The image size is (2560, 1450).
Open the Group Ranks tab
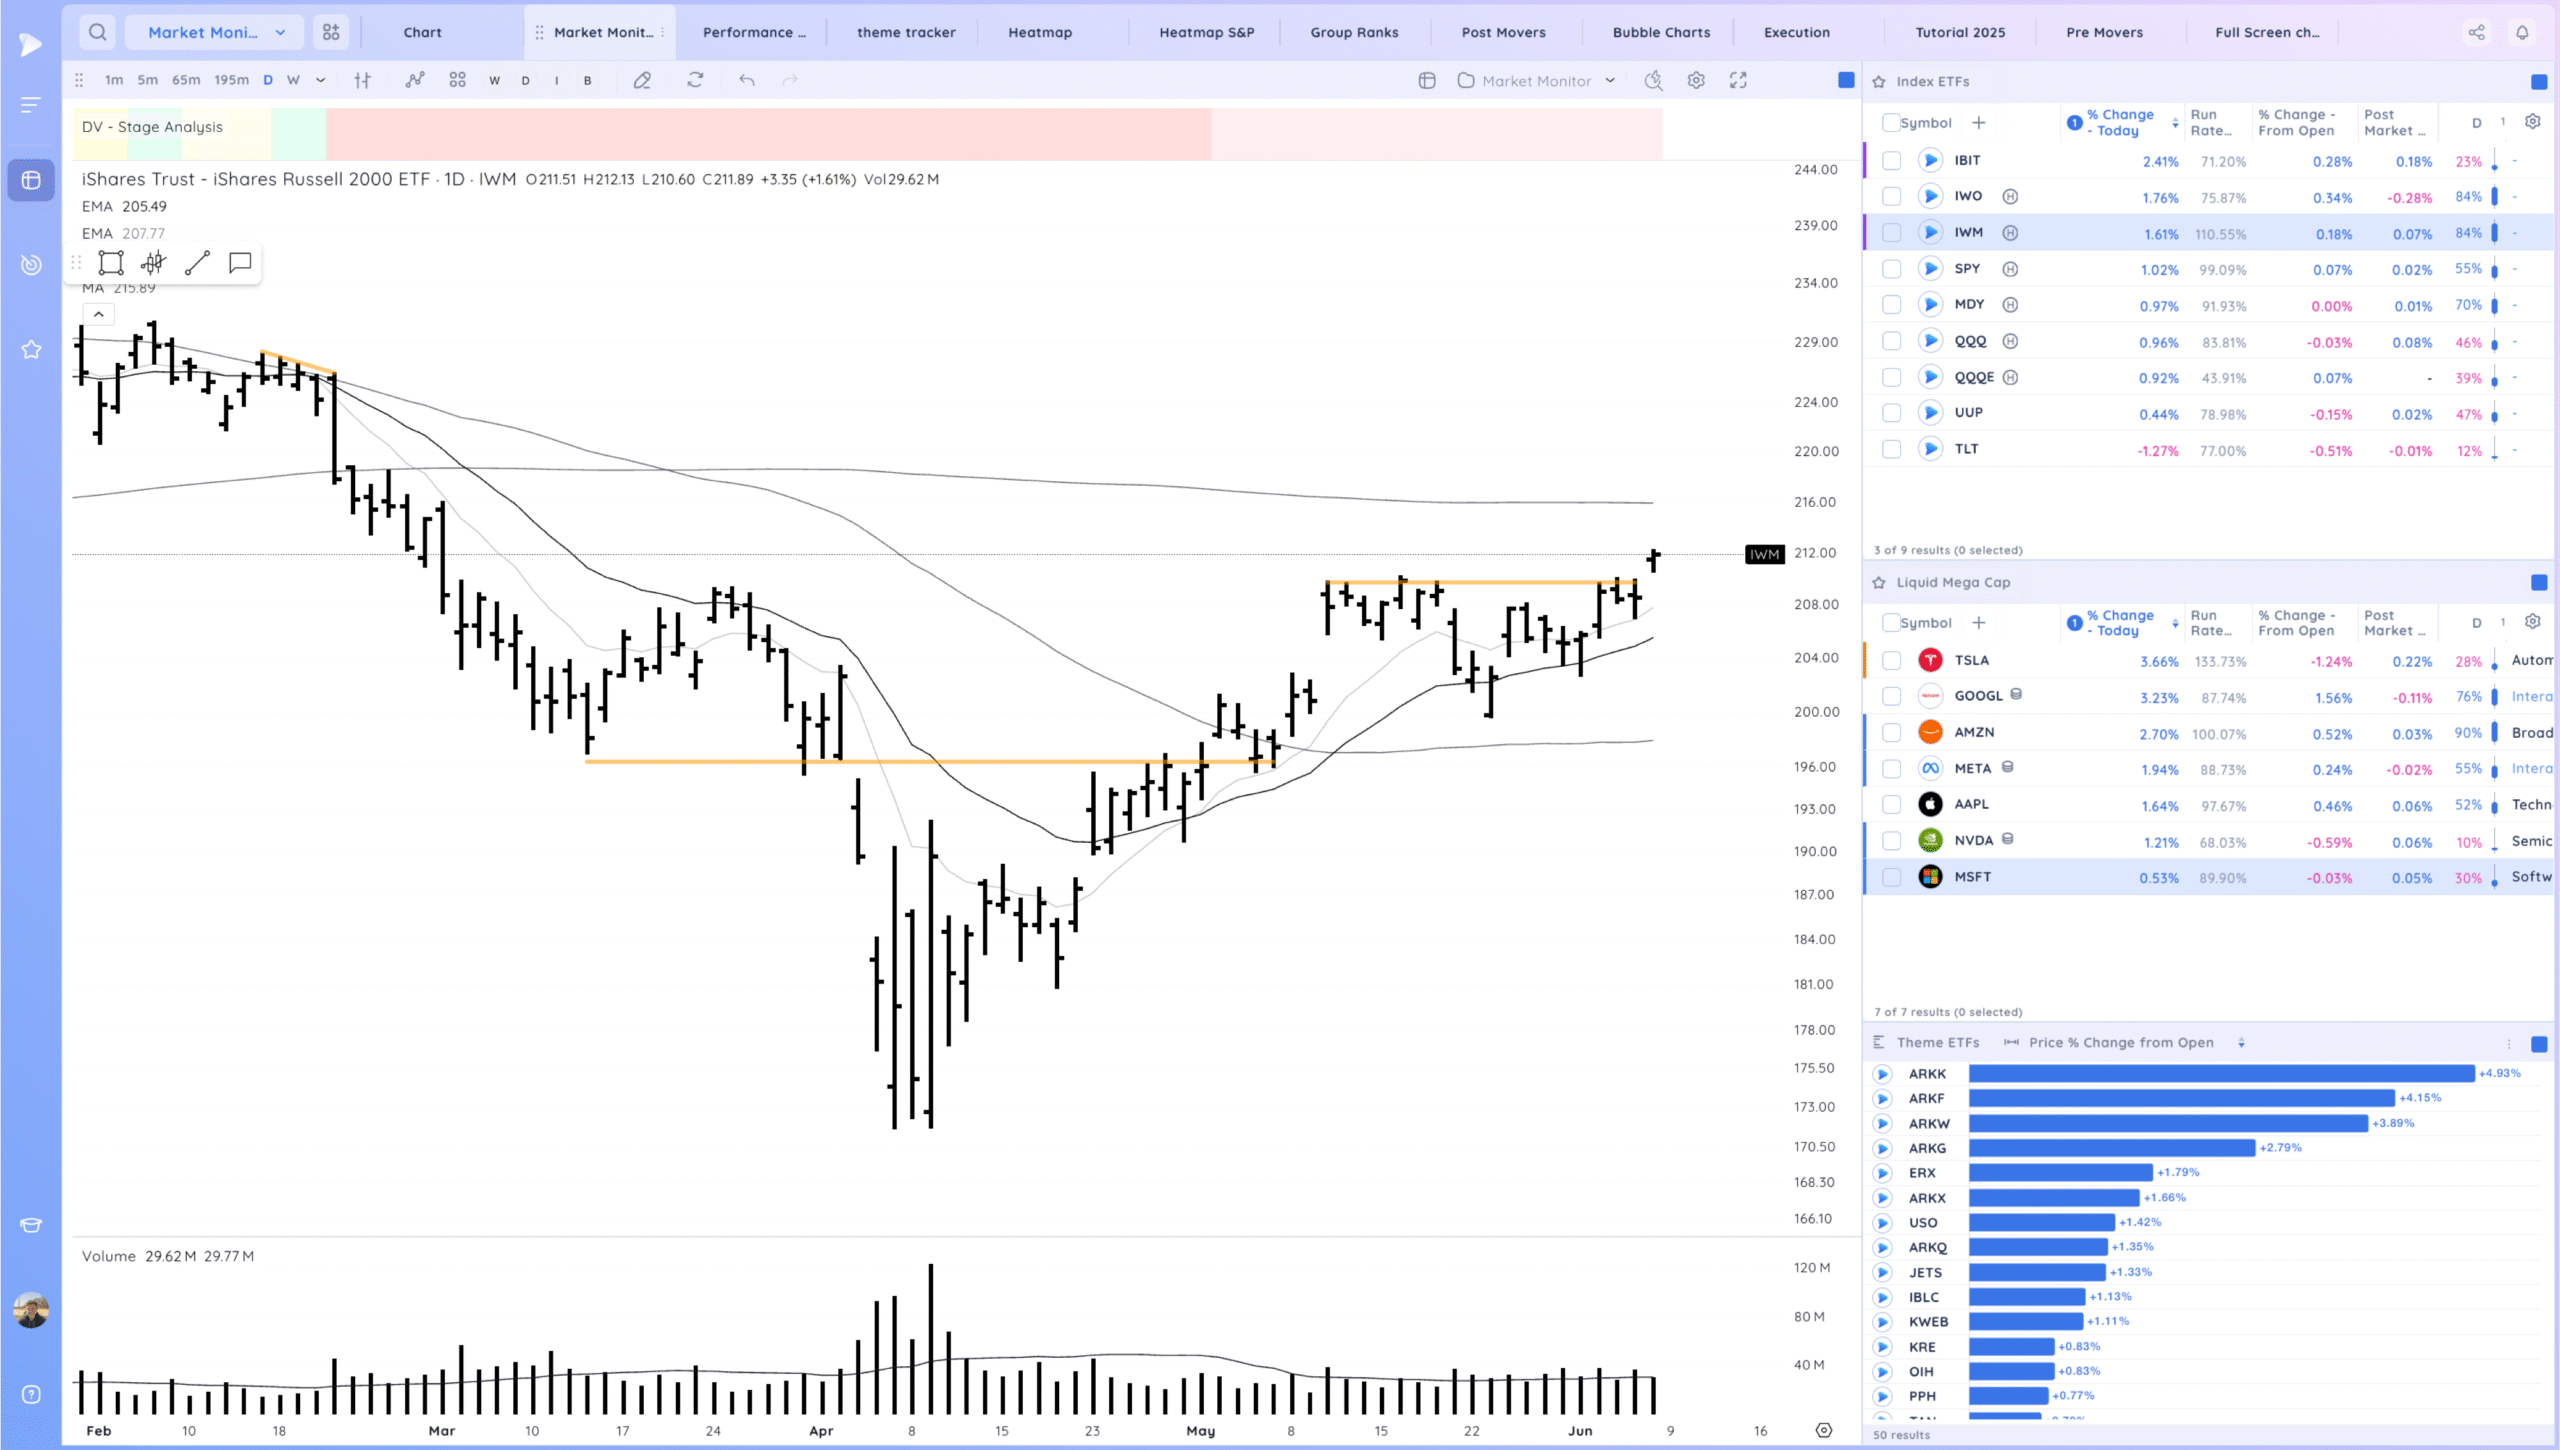tap(1354, 32)
